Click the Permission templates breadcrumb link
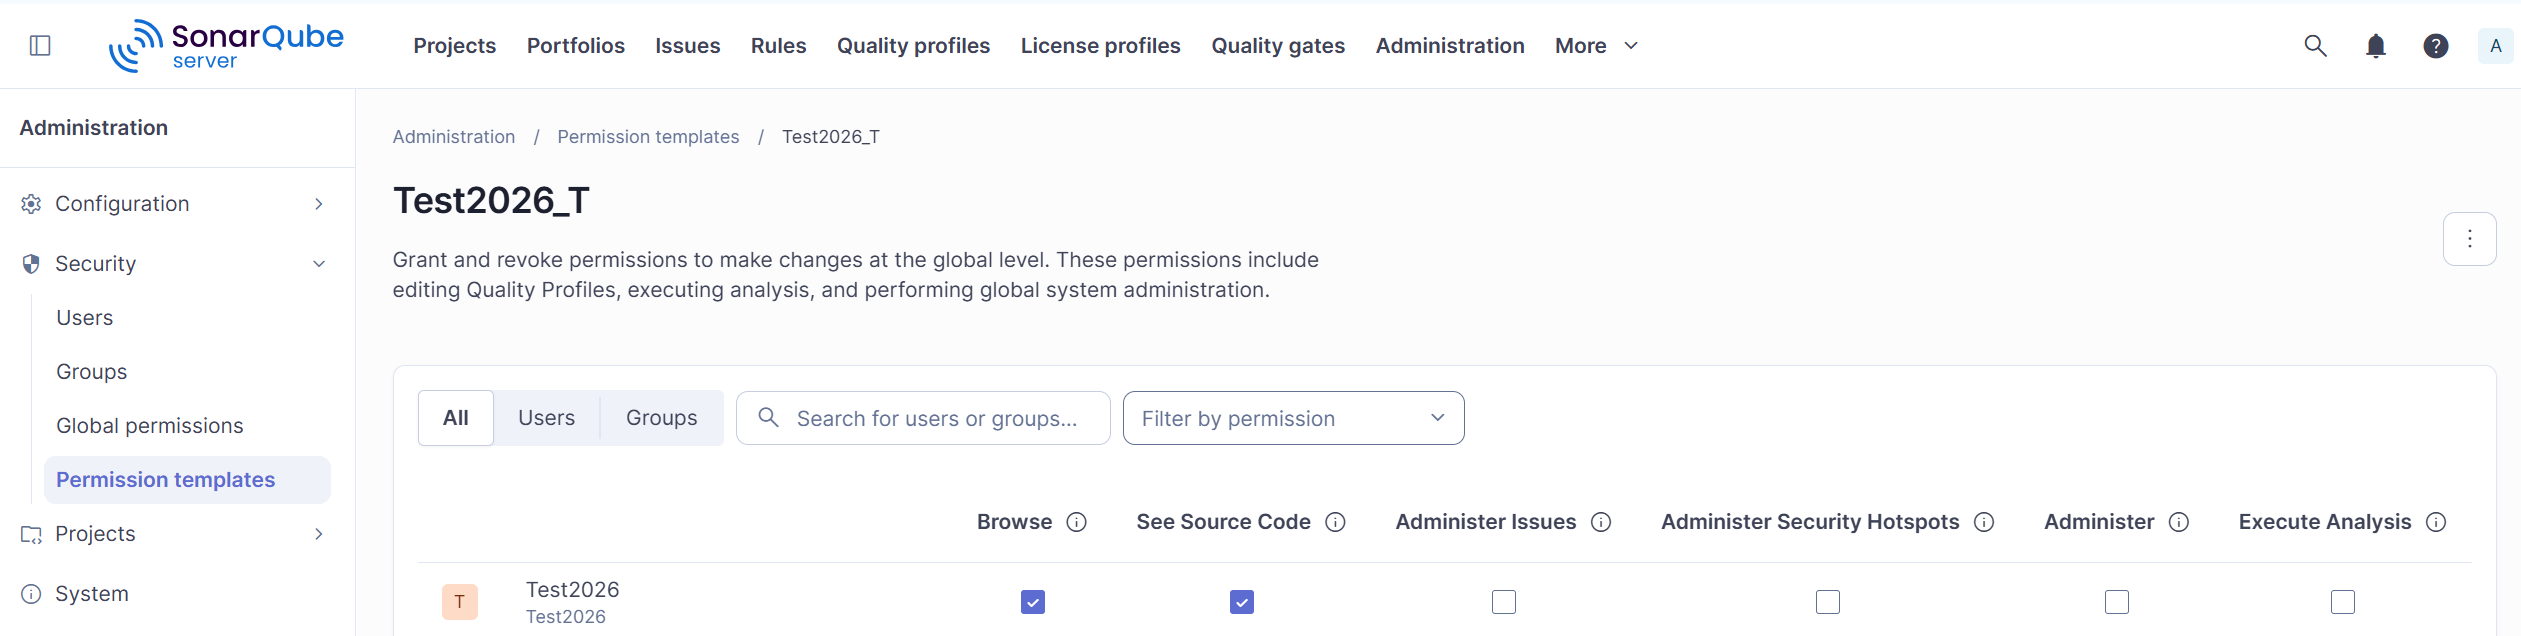 (648, 137)
